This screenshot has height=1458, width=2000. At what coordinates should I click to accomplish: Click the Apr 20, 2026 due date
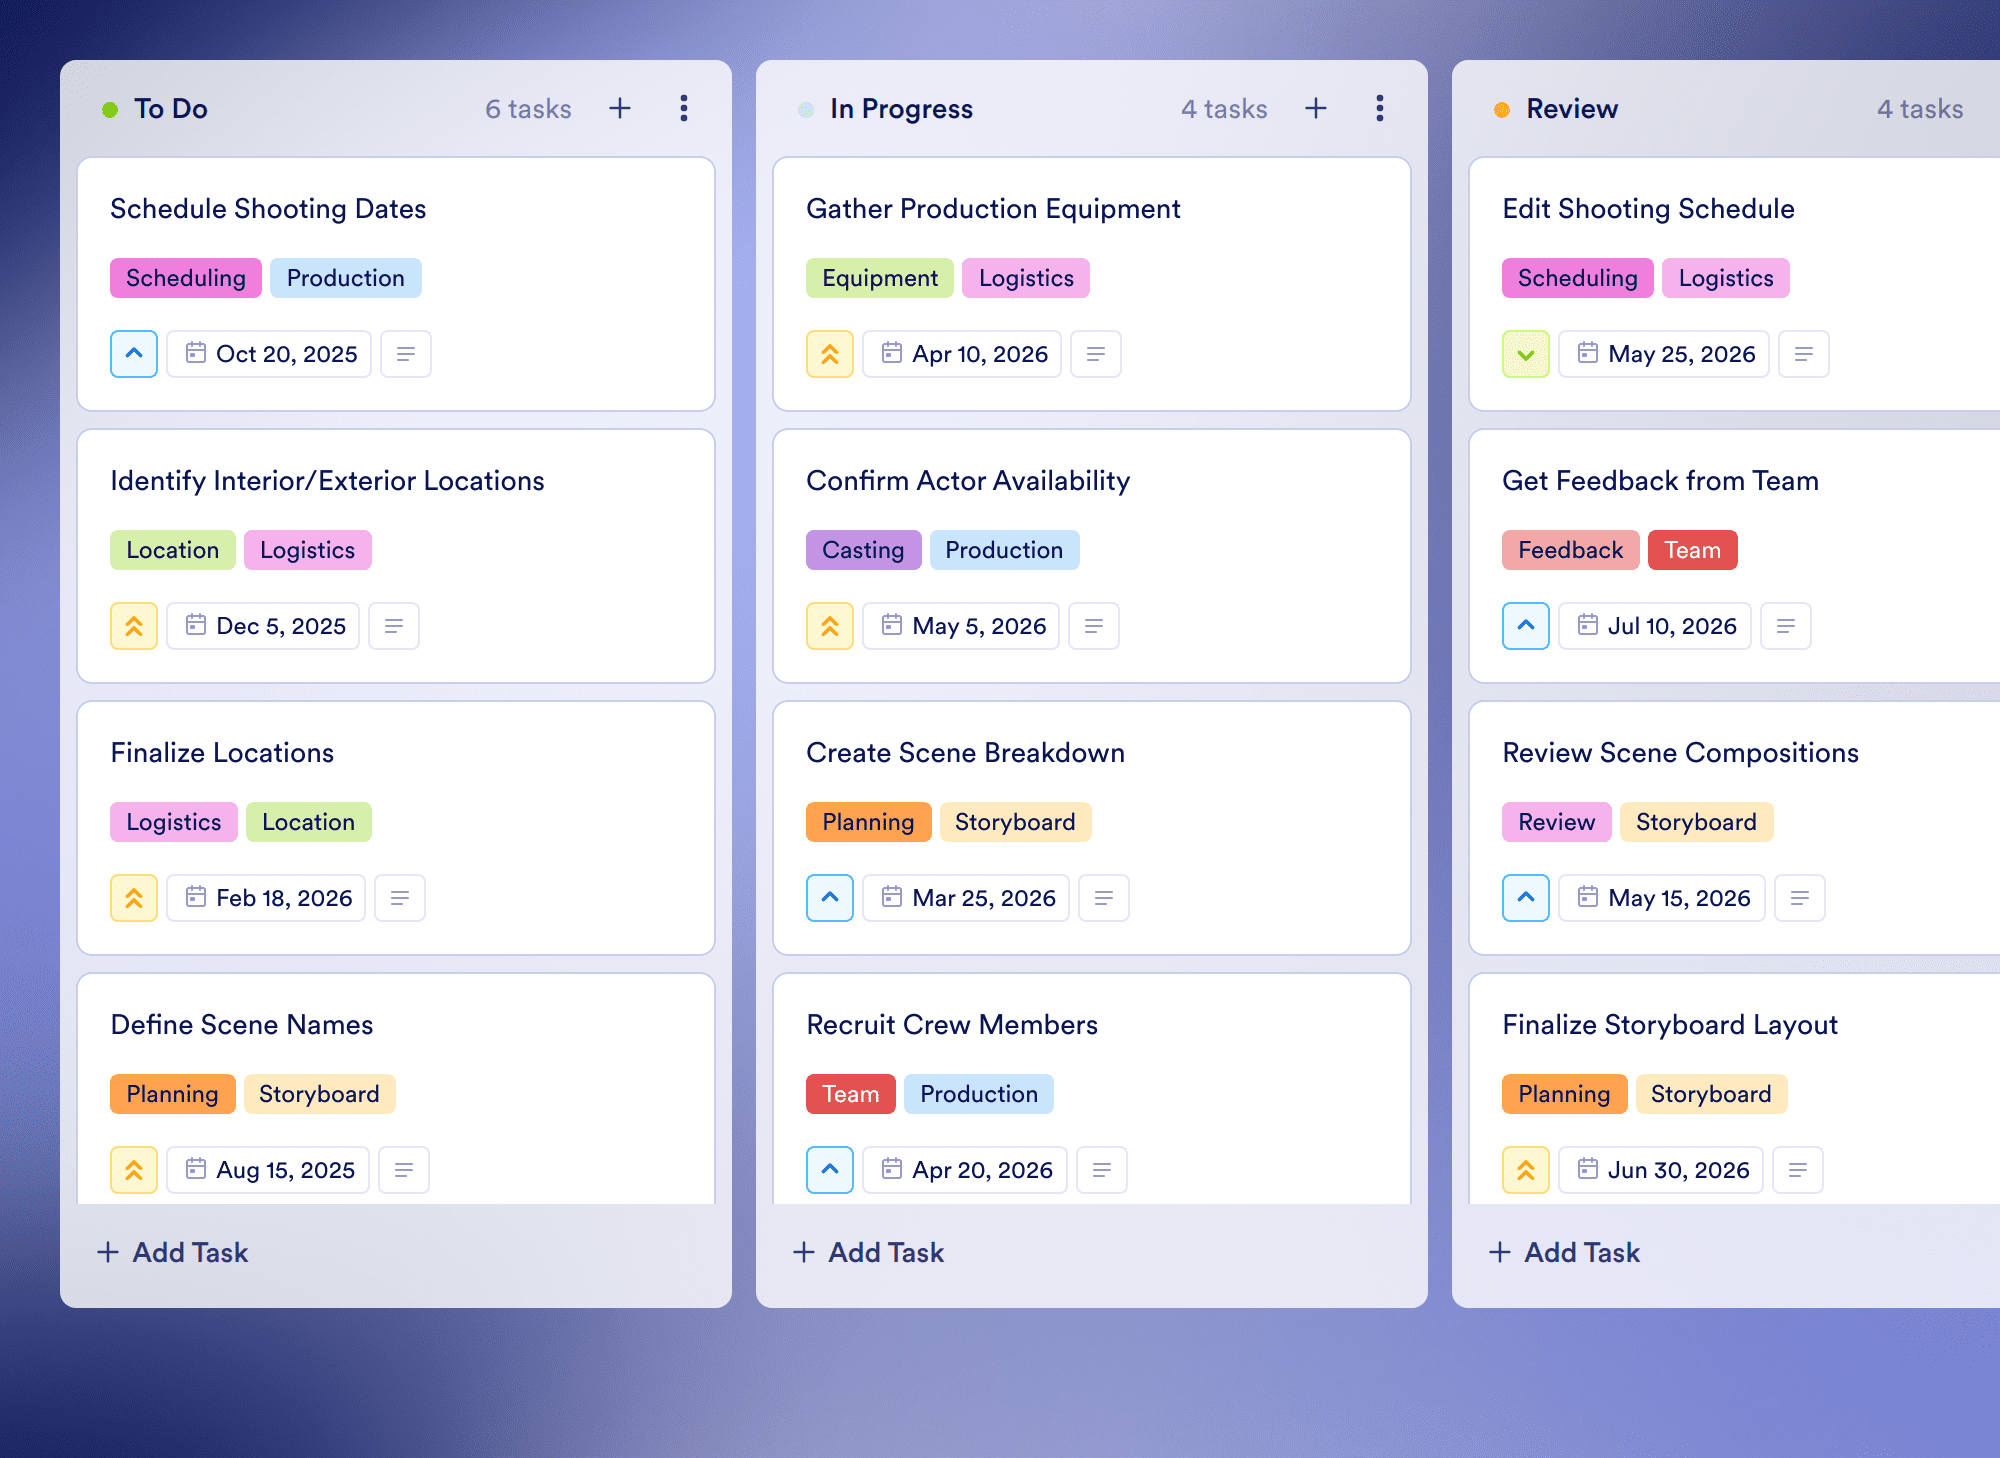(x=965, y=1170)
